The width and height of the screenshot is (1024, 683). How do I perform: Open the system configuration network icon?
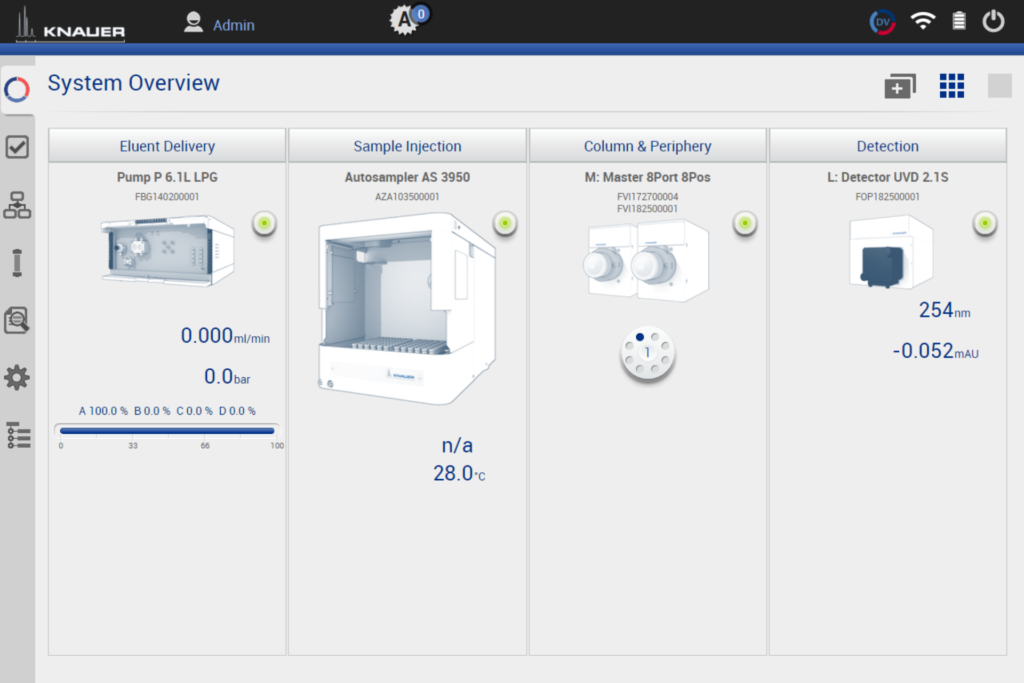(17, 205)
